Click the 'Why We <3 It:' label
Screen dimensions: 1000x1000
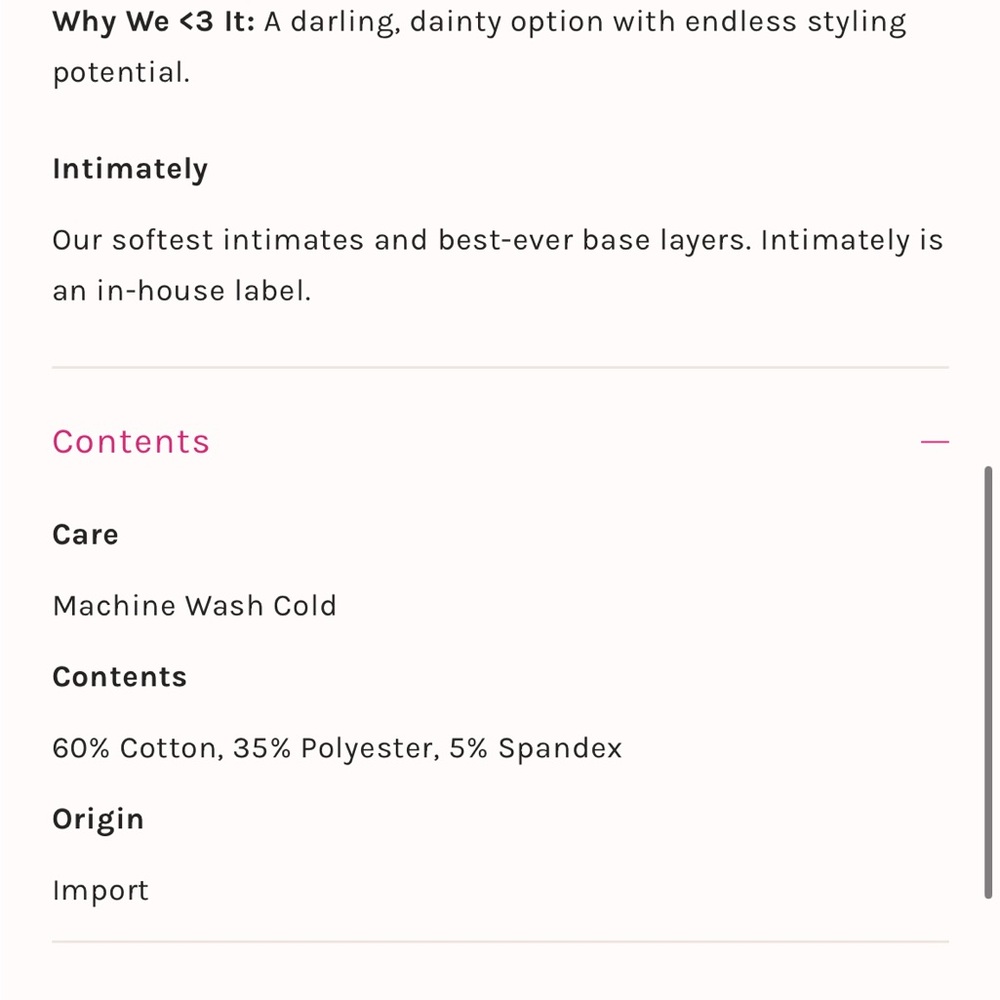[x=154, y=22]
